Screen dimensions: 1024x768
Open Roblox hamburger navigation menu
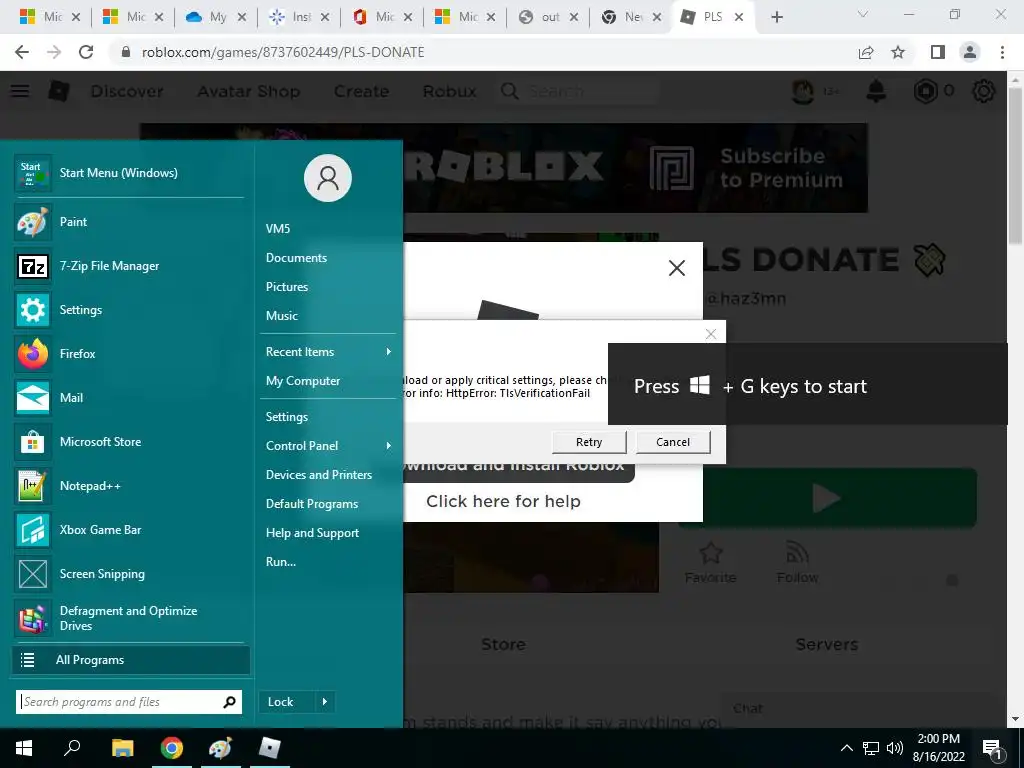(20, 91)
